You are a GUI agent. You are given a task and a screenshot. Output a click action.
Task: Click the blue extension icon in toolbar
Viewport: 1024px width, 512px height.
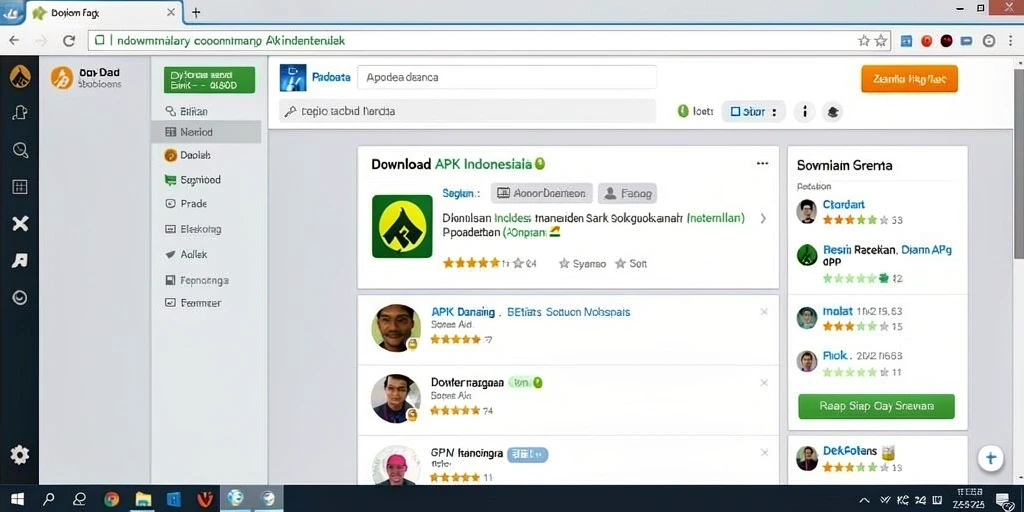coord(906,40)
